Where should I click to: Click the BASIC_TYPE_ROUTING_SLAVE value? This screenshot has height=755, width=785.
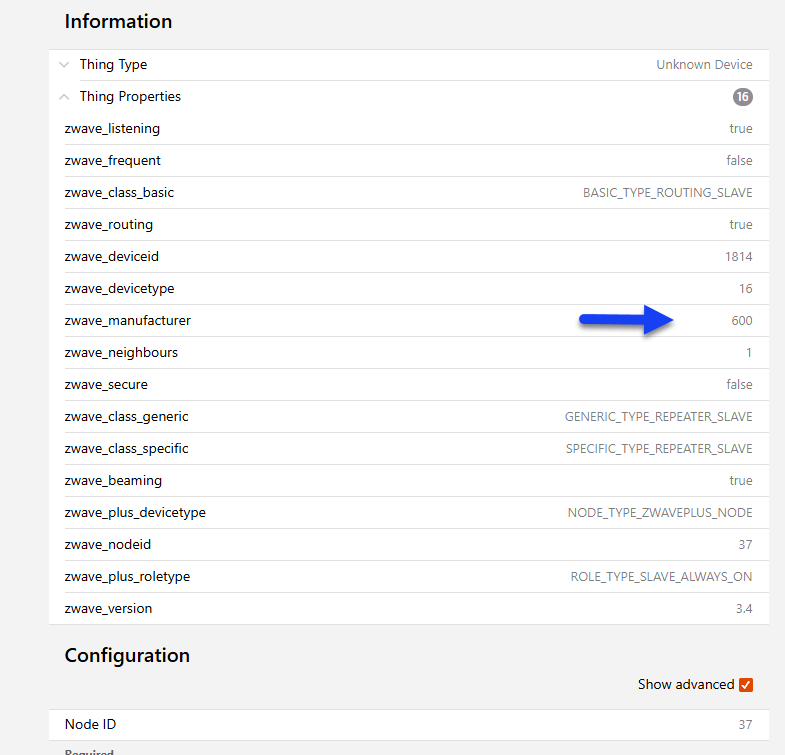pyautogui.click(x=667, y=193)
